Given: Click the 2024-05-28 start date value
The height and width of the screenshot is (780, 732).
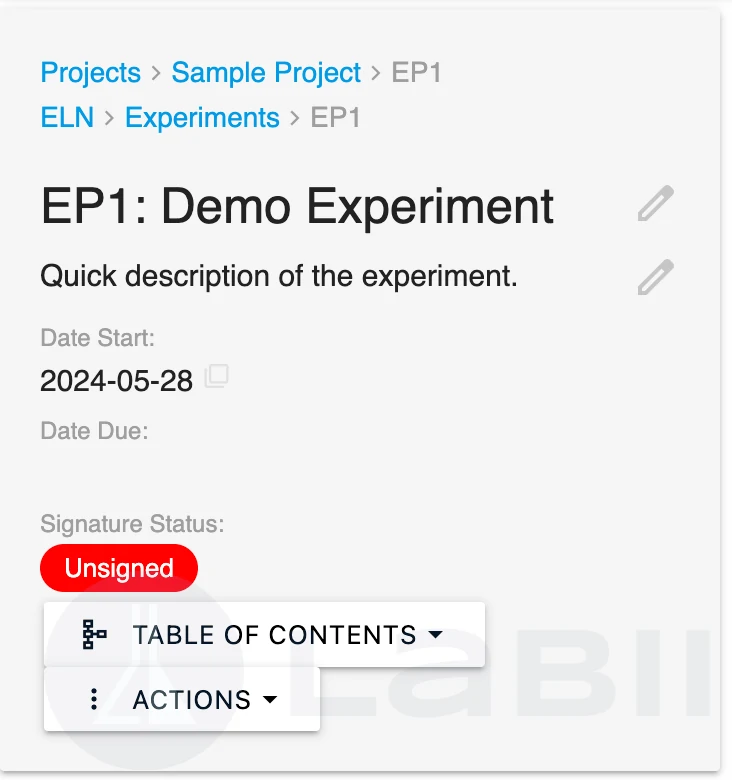Looking at the screenshot, I should 116,381.
